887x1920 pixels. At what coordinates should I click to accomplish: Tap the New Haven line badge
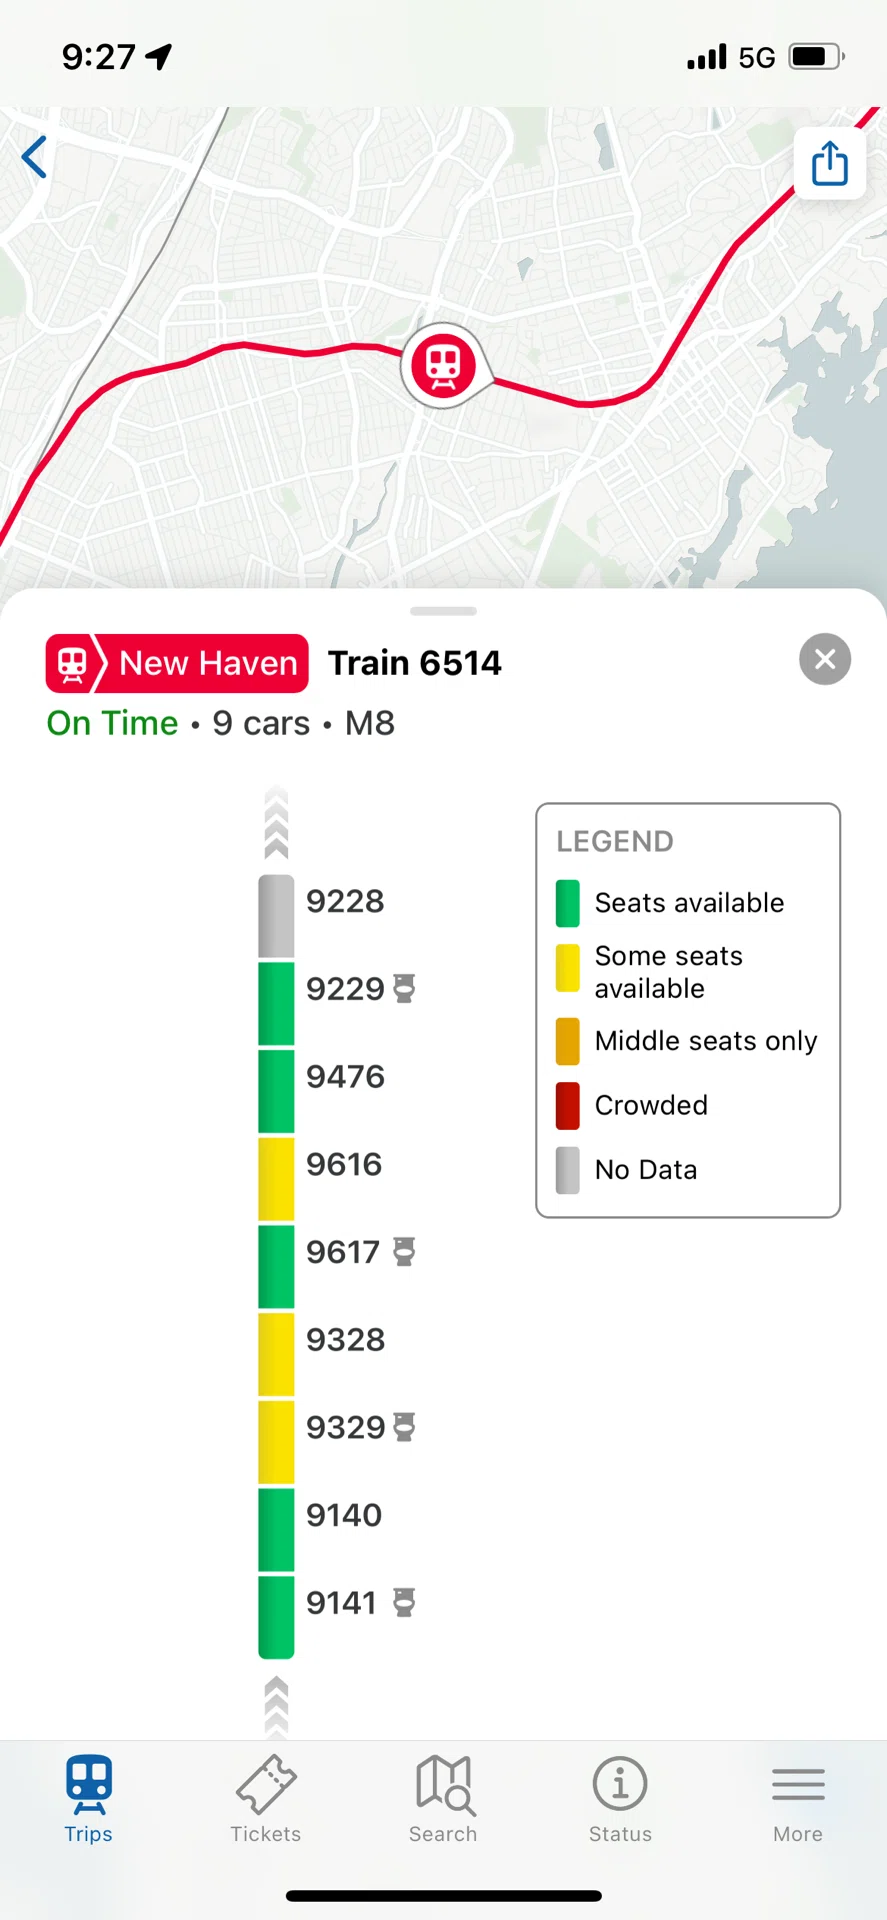(x=177, y=663)
